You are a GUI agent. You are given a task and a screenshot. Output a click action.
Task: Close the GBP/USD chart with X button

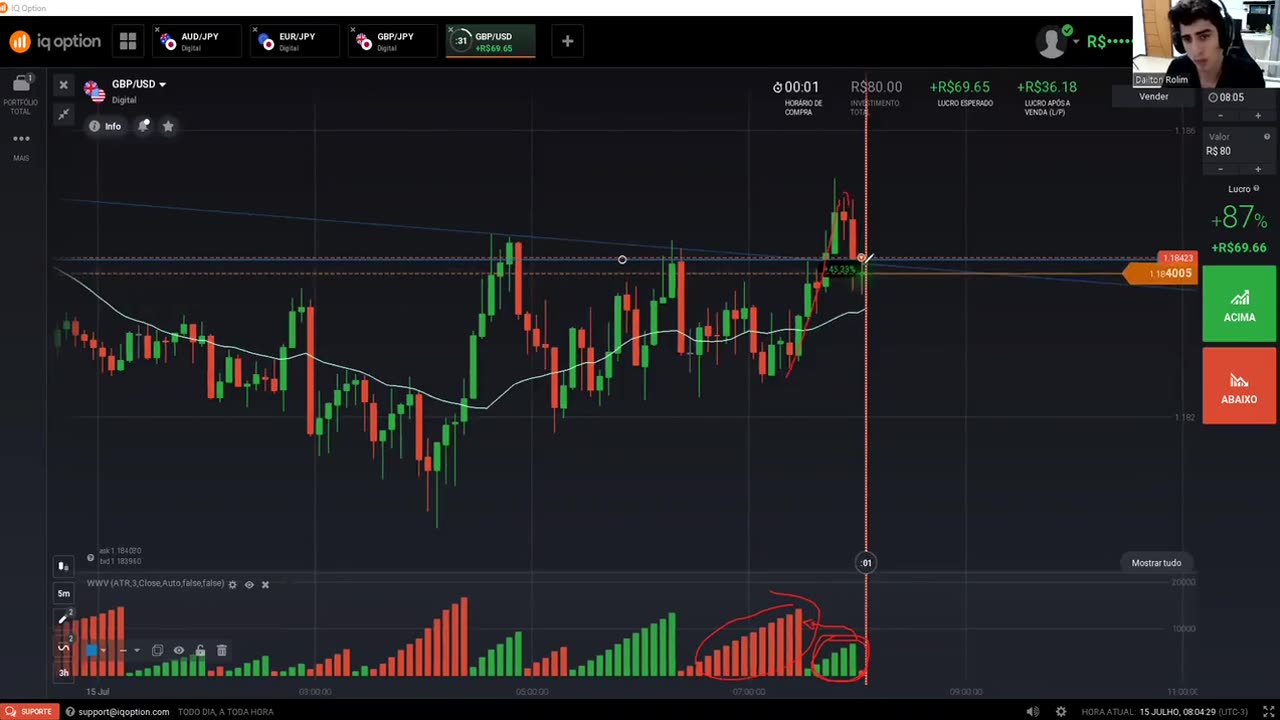[x=63, y=85]
